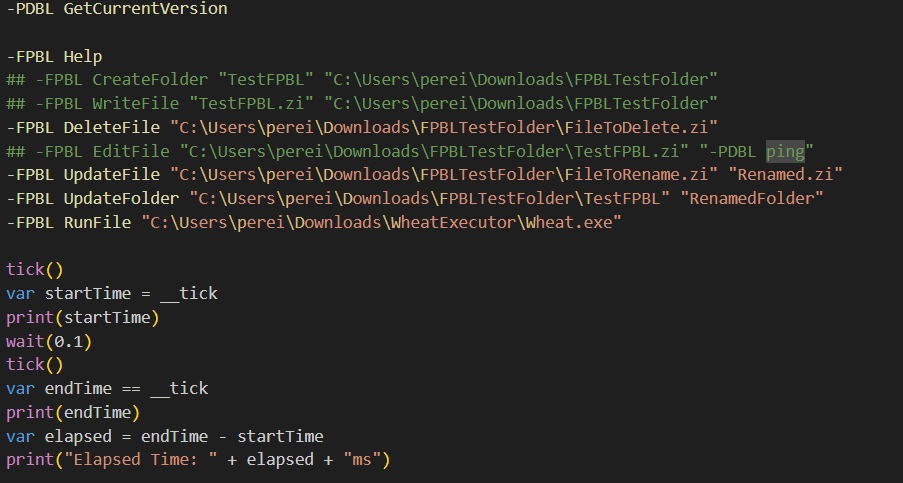Click the GetCurrentVersion command on the first line

pos(145,9)
